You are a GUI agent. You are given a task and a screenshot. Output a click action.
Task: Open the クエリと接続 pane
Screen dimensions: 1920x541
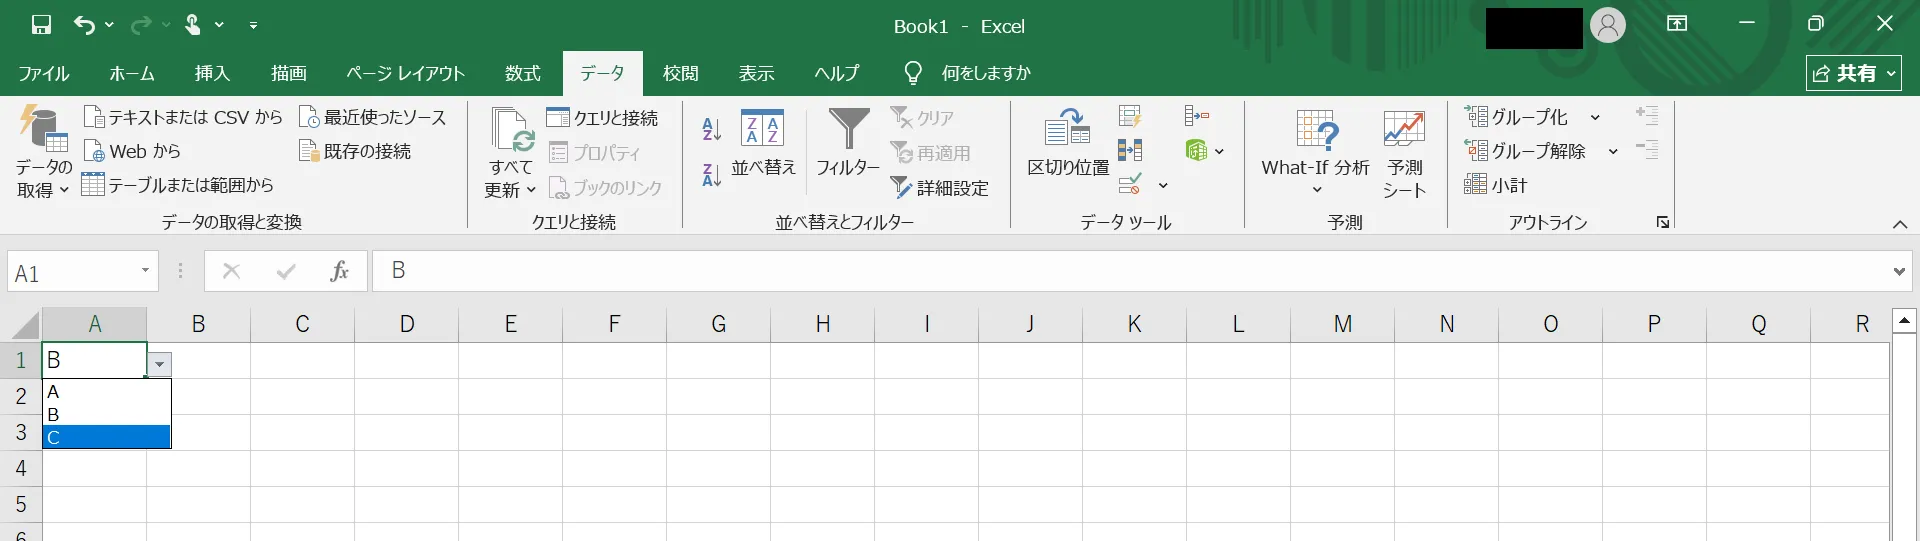tap(603, 118)
